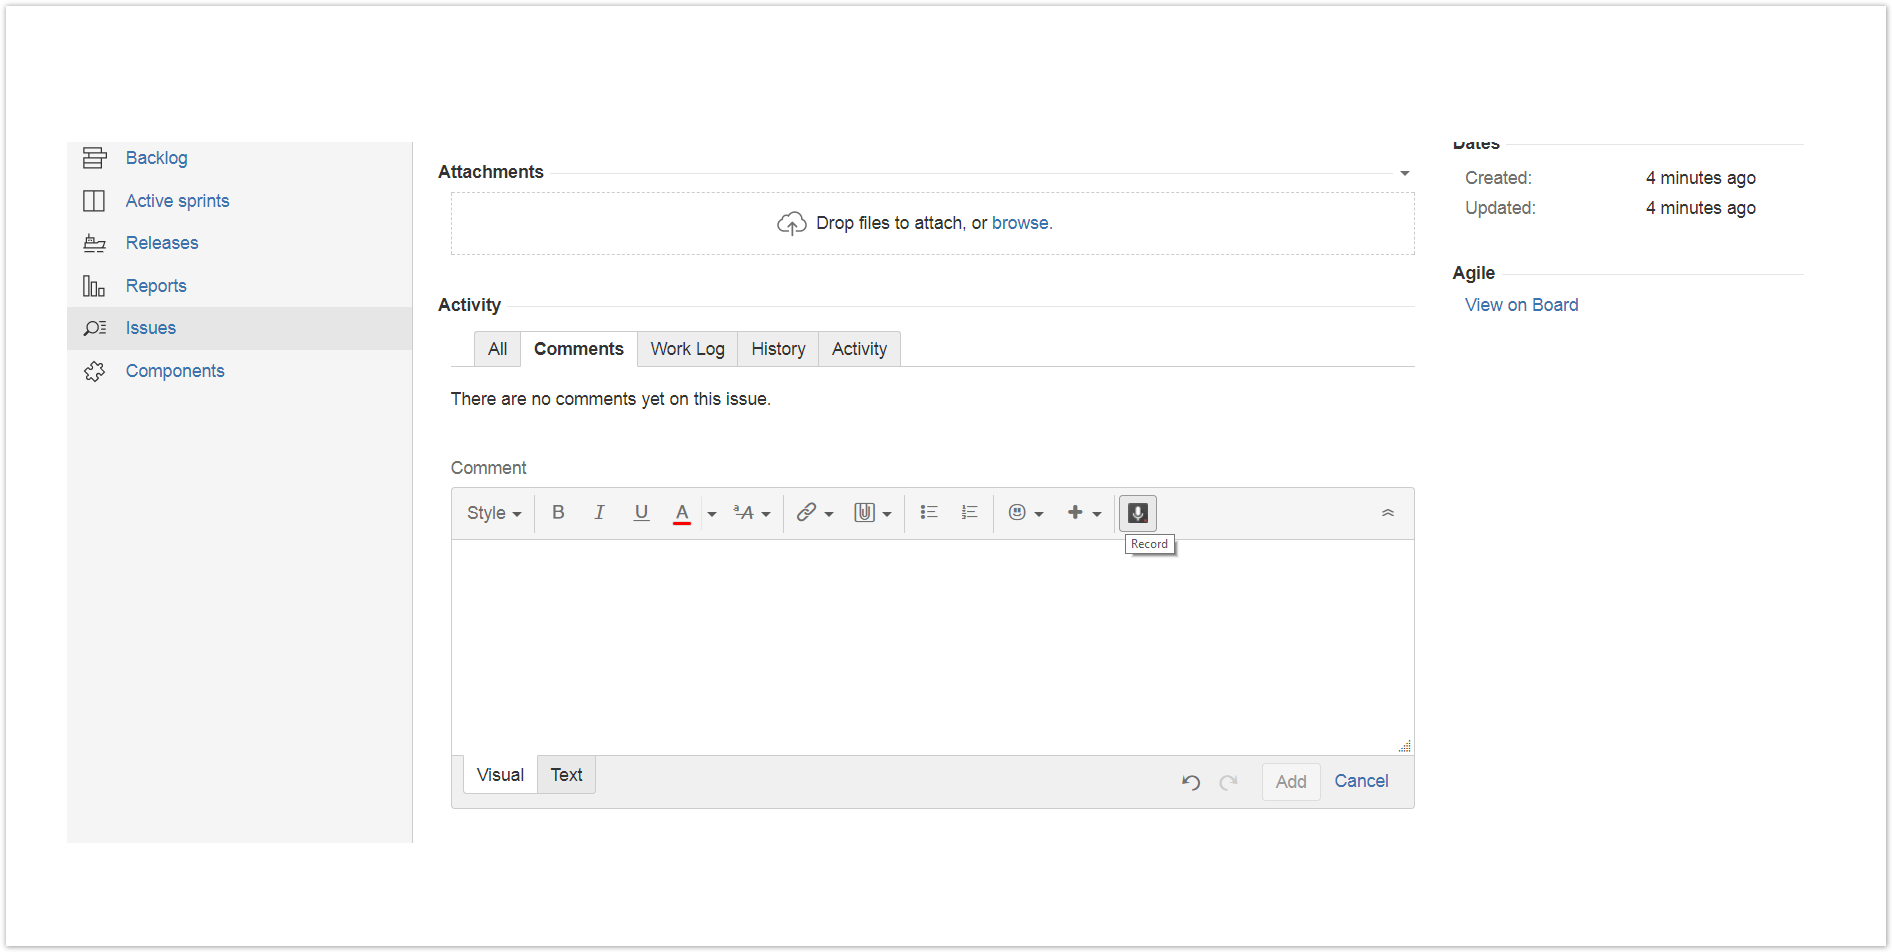Image resolution: width=1892 pixels, height=952 pixels.
Task: Open the Work Log tab
Action: [687, 349]
